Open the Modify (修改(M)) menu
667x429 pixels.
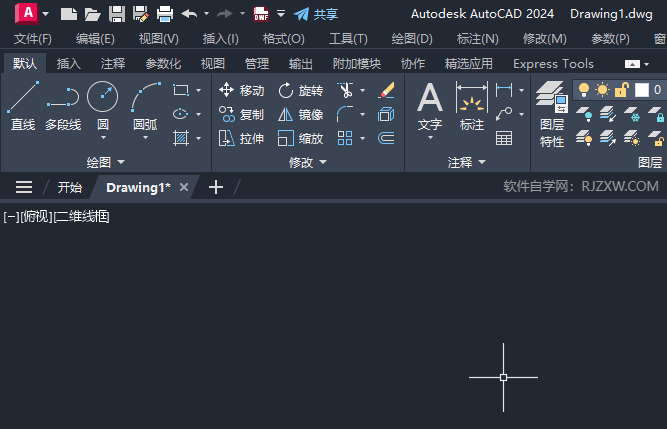[544, 39]
